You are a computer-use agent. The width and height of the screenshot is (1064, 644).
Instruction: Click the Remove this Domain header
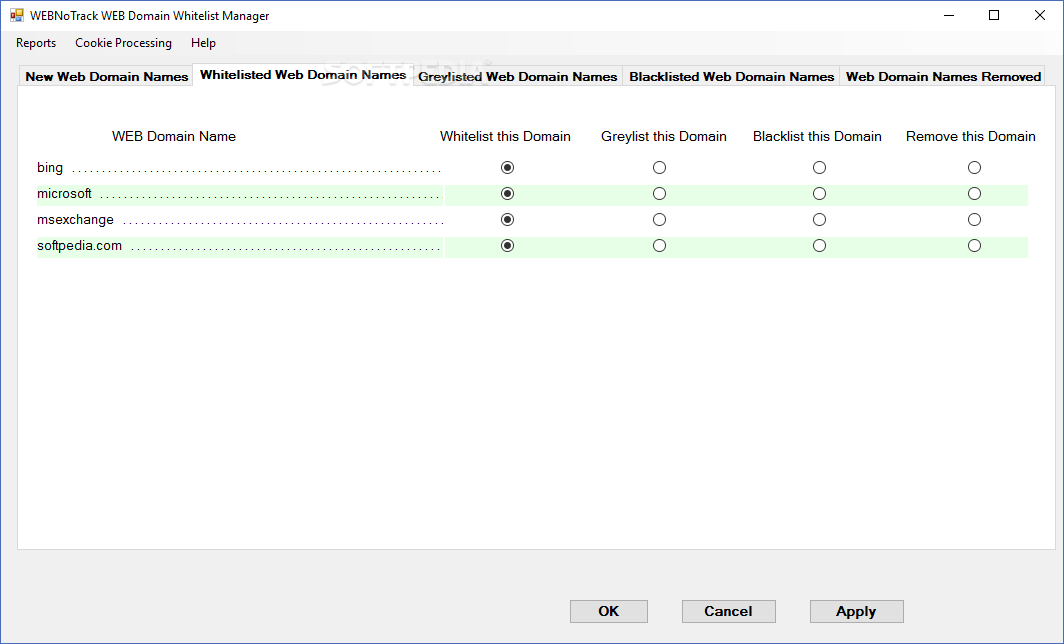click(x=970, y=136)
